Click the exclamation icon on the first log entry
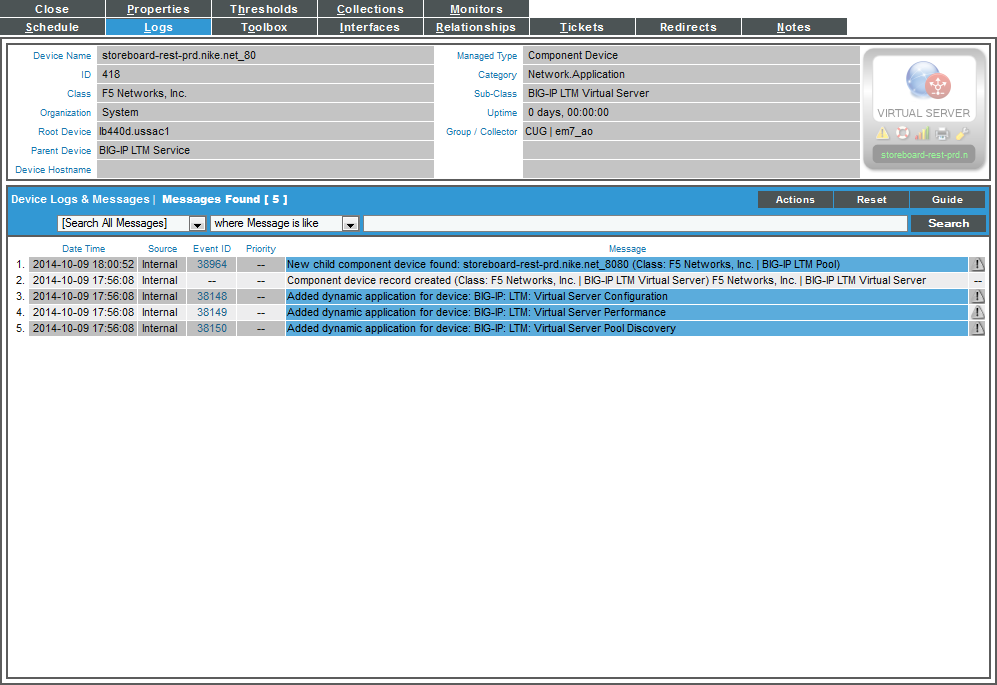Screen dimensions: 997x685 (977, 264)
